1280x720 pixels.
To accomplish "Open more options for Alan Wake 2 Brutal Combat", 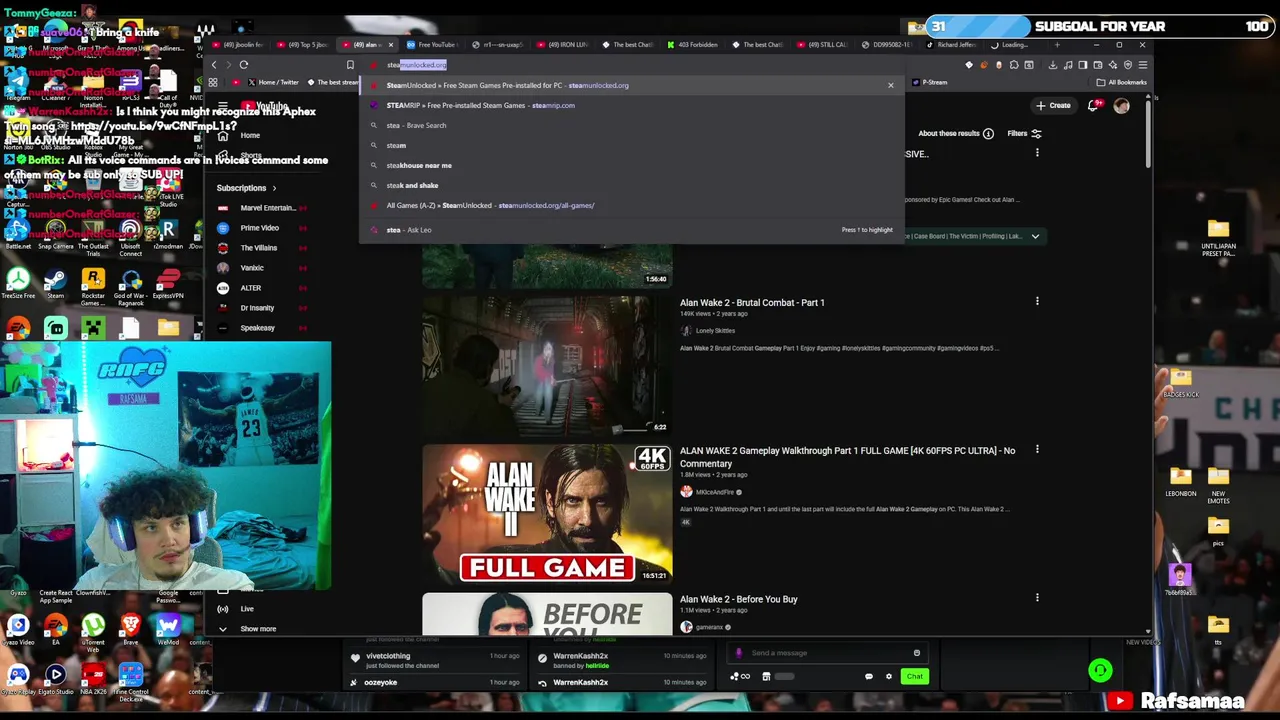I will [x=1037, y=301].
